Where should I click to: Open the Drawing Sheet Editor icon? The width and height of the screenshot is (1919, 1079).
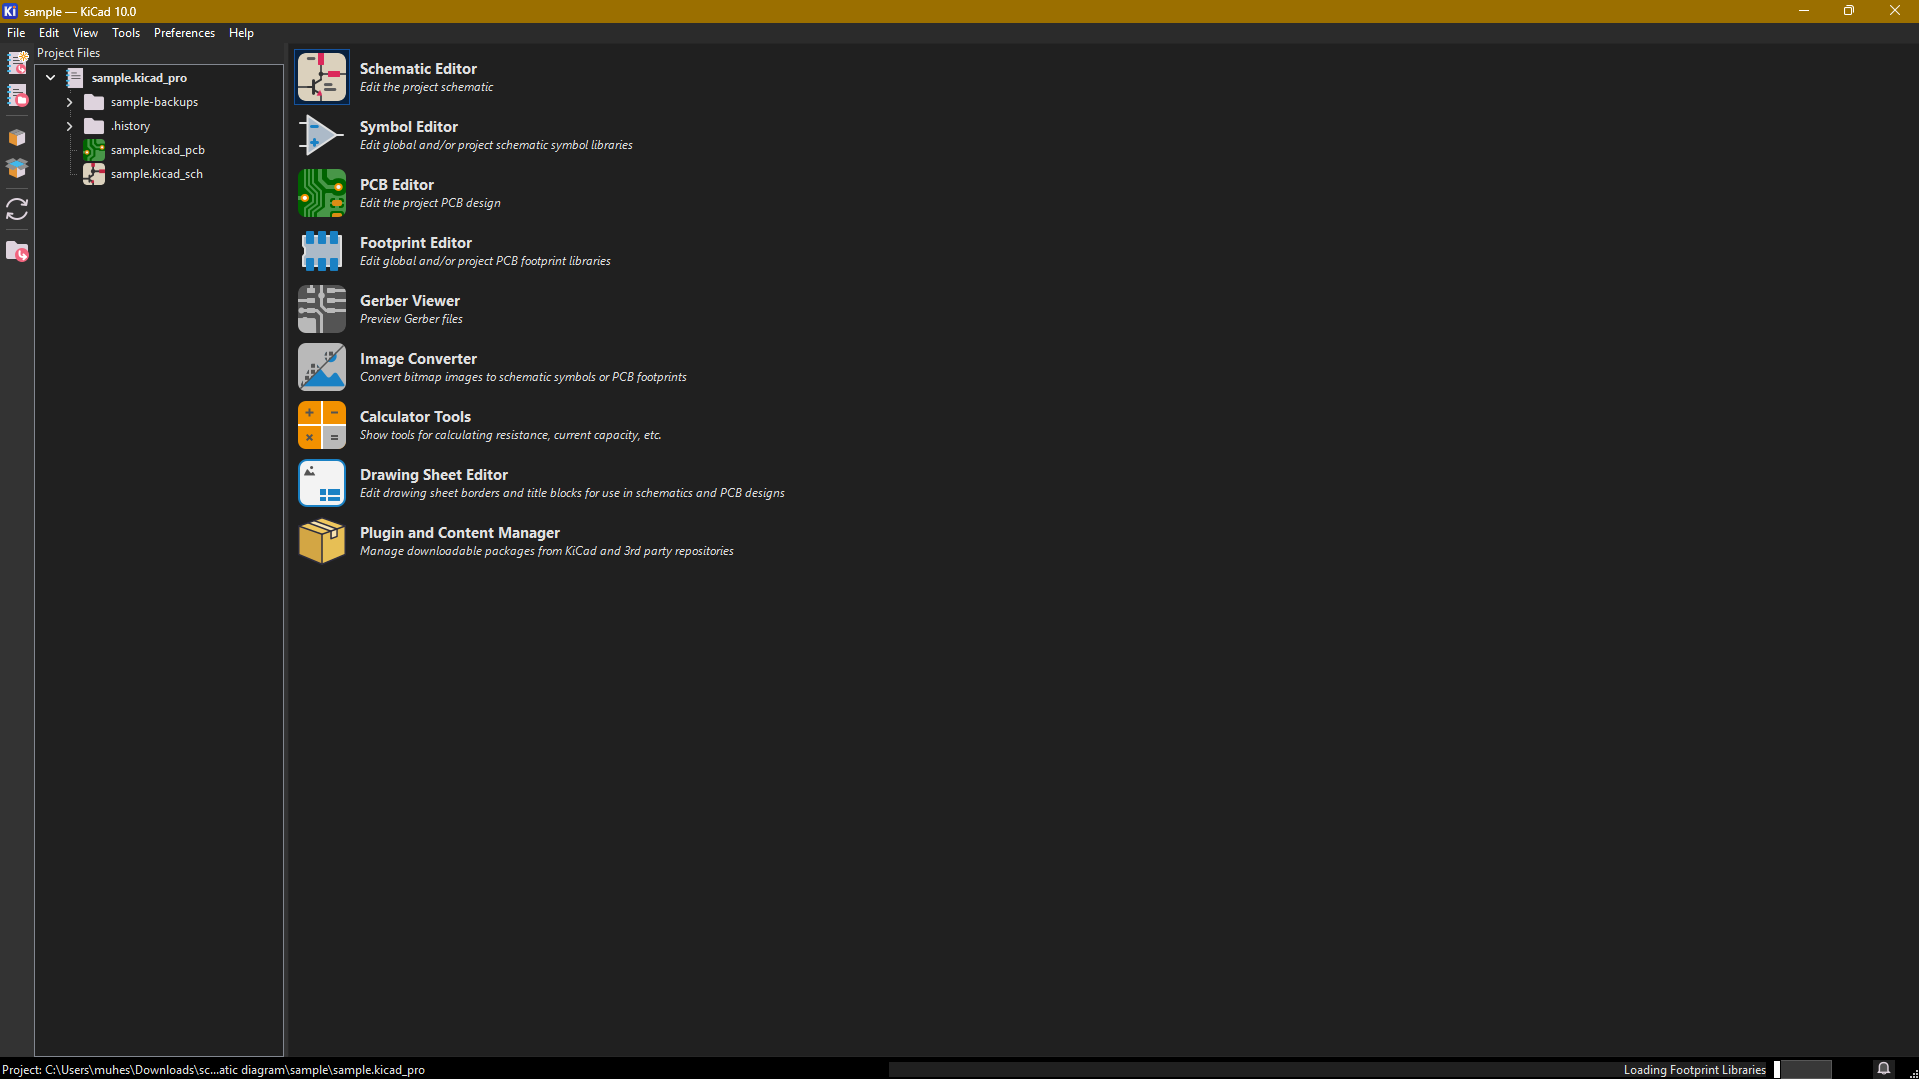(x=321, y=483)
